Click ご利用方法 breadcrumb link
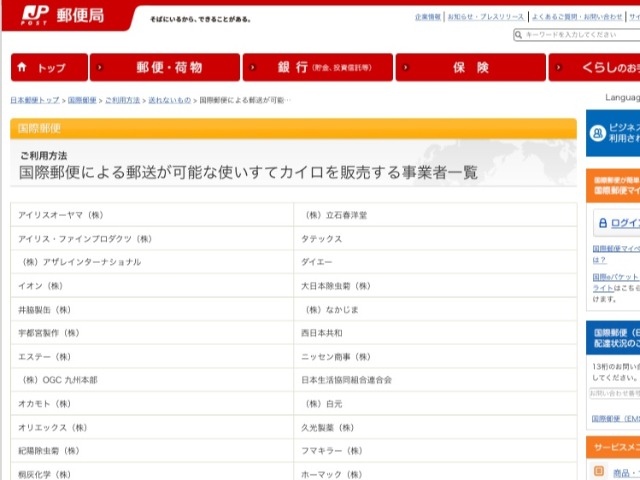Screen dimensions: 640x480 (122, 100)
